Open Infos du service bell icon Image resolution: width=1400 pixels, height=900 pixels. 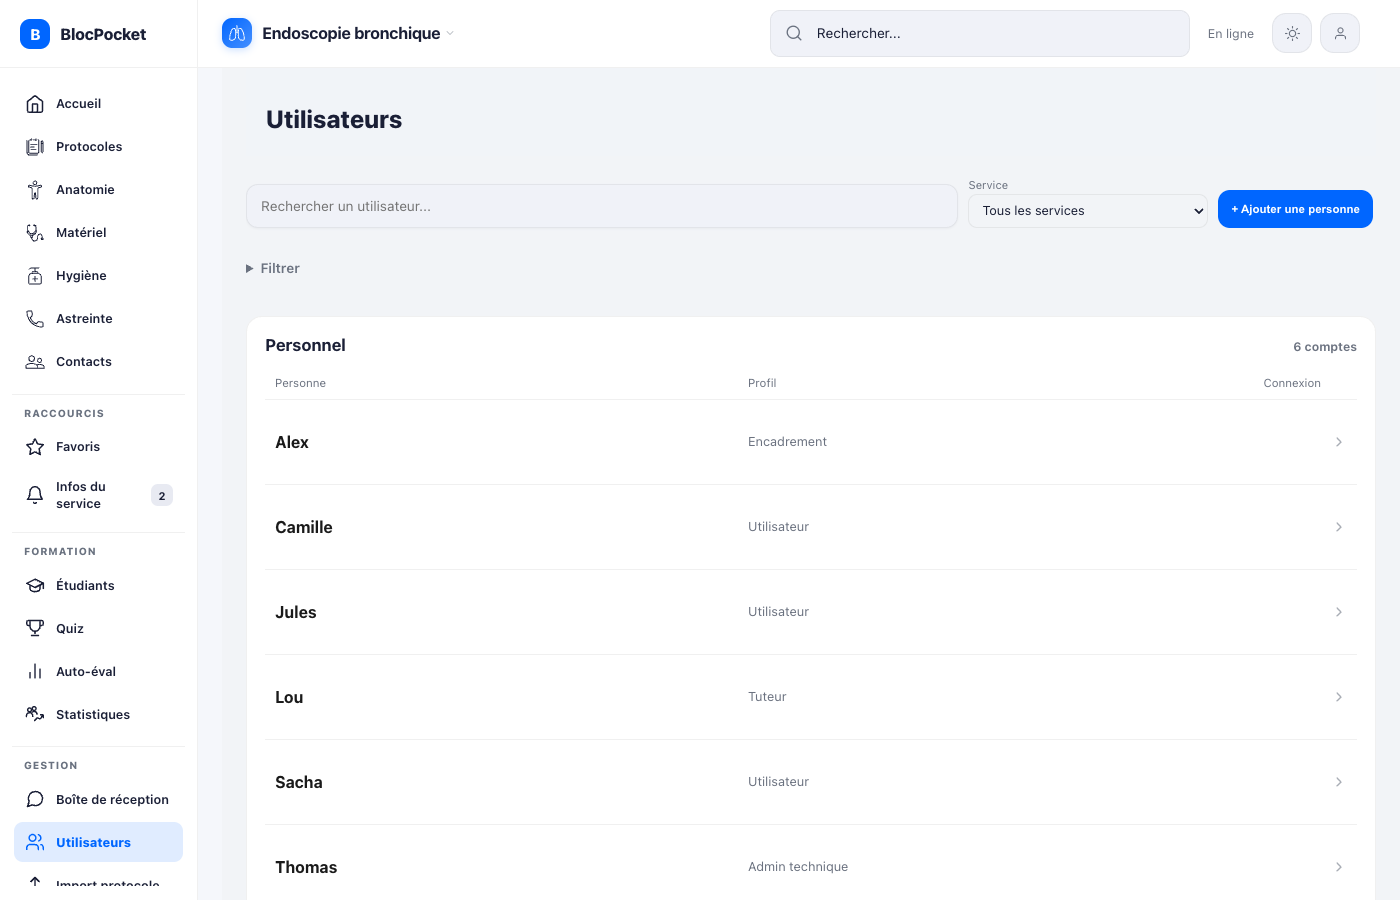click(x=35, y=495)
